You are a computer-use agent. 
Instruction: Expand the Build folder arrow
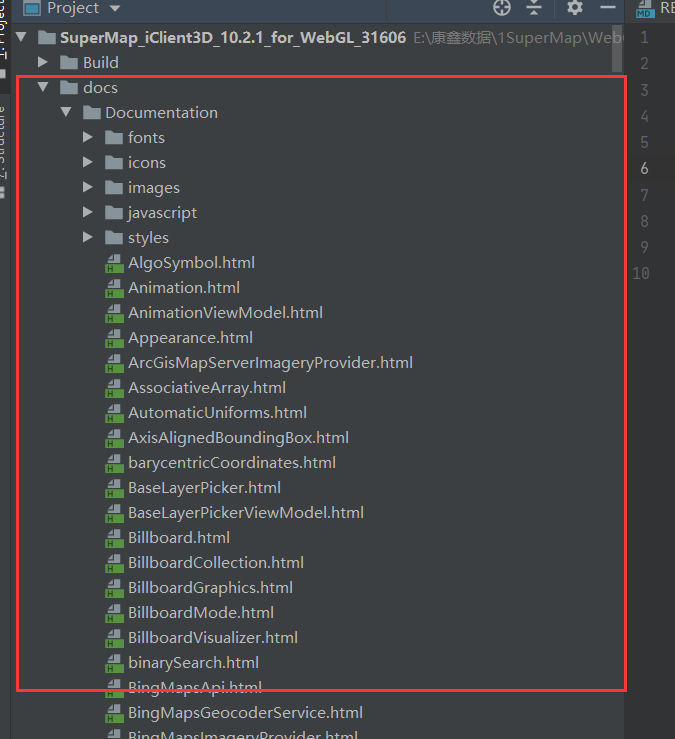pos(42,62)
